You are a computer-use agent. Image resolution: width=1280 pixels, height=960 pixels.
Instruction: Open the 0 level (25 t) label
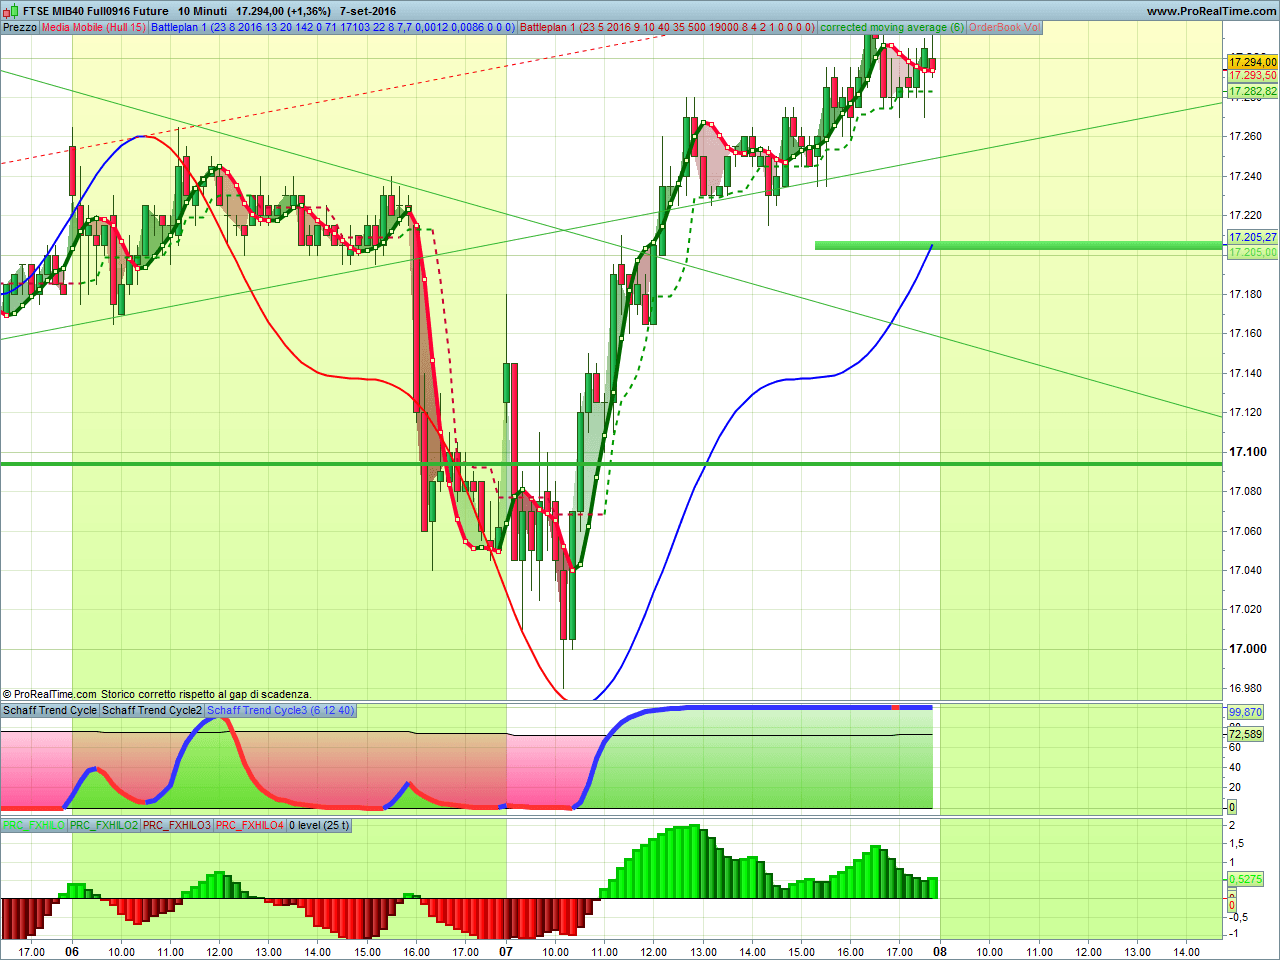click(x=320, y=825)
